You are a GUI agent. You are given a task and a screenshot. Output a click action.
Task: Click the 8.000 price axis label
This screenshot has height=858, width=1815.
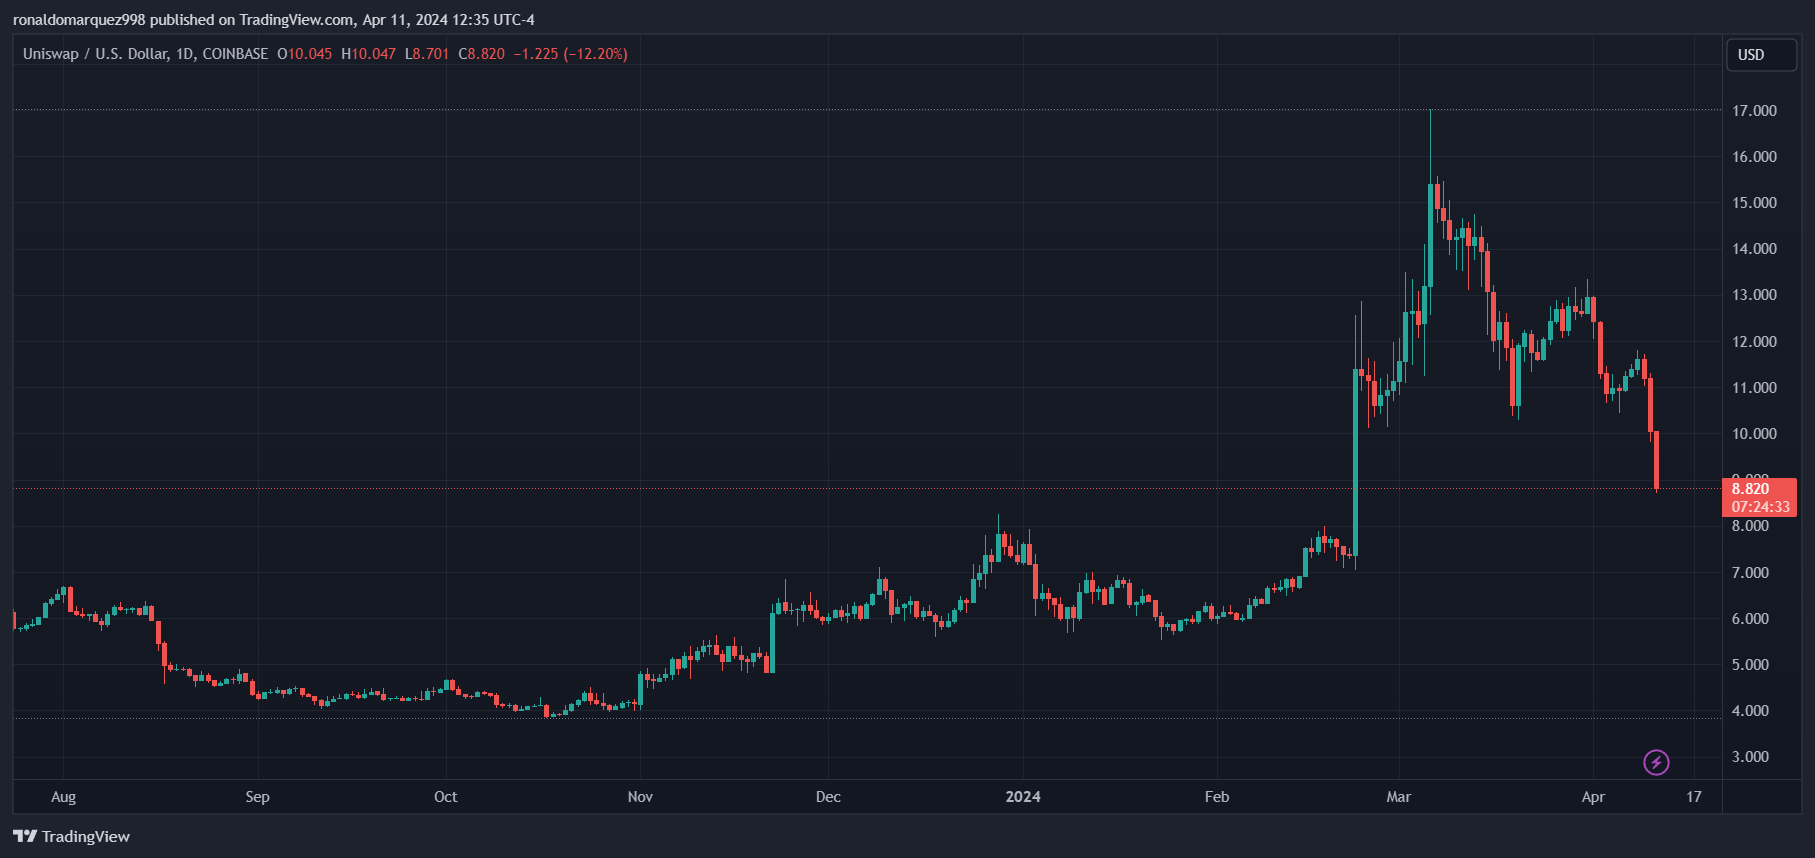tap(1750, 526)
